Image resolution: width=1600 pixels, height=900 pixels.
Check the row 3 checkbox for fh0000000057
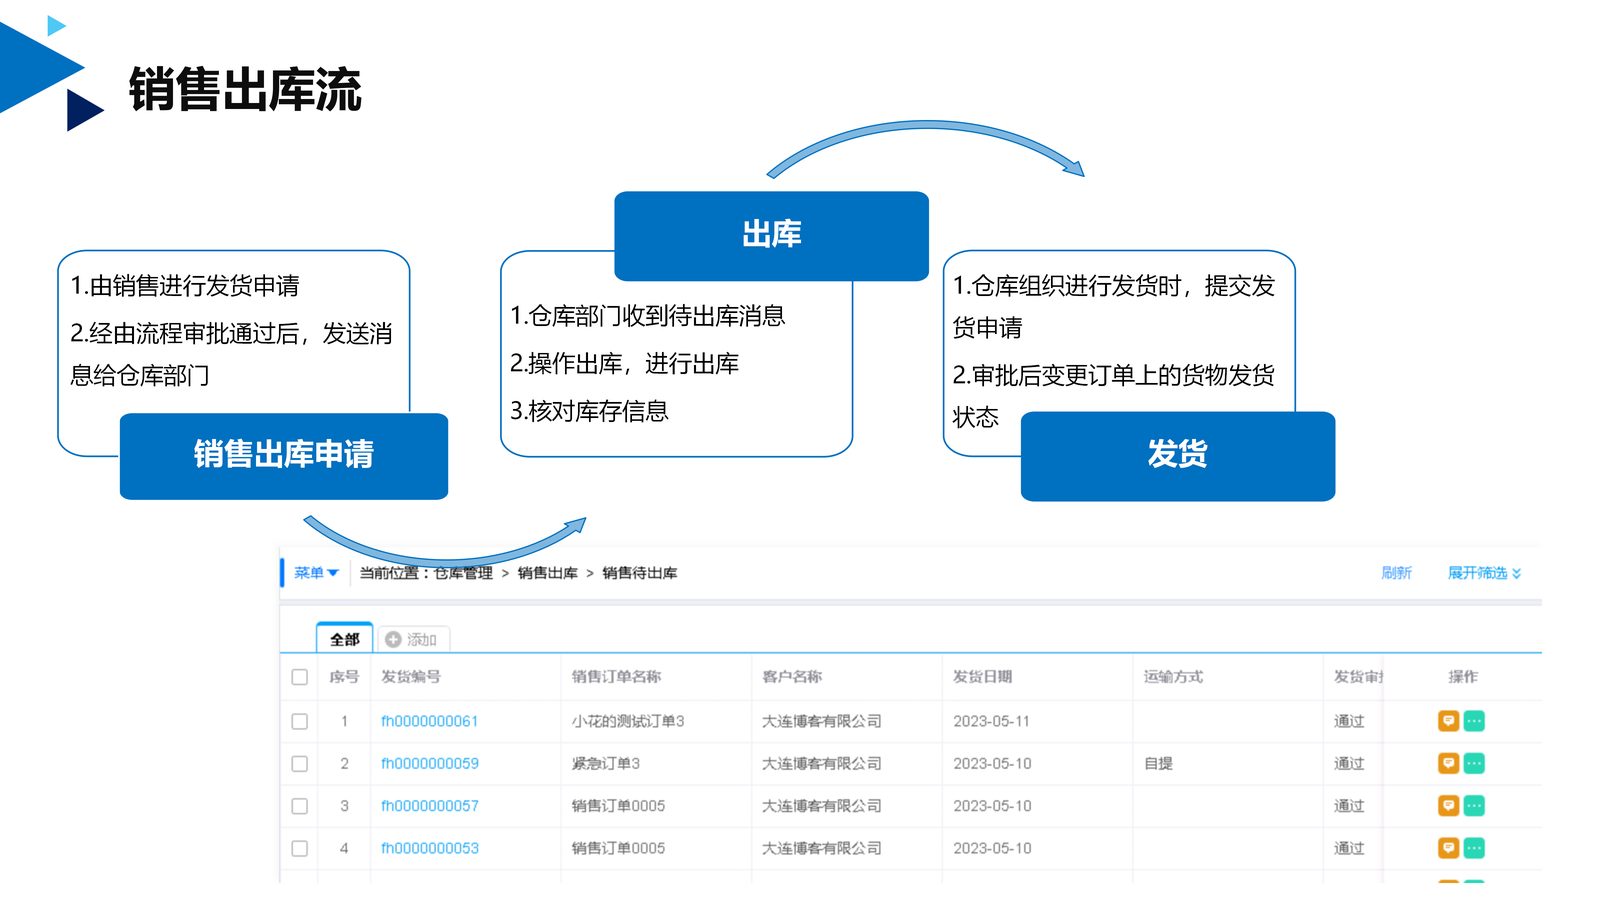coord(299,805)
